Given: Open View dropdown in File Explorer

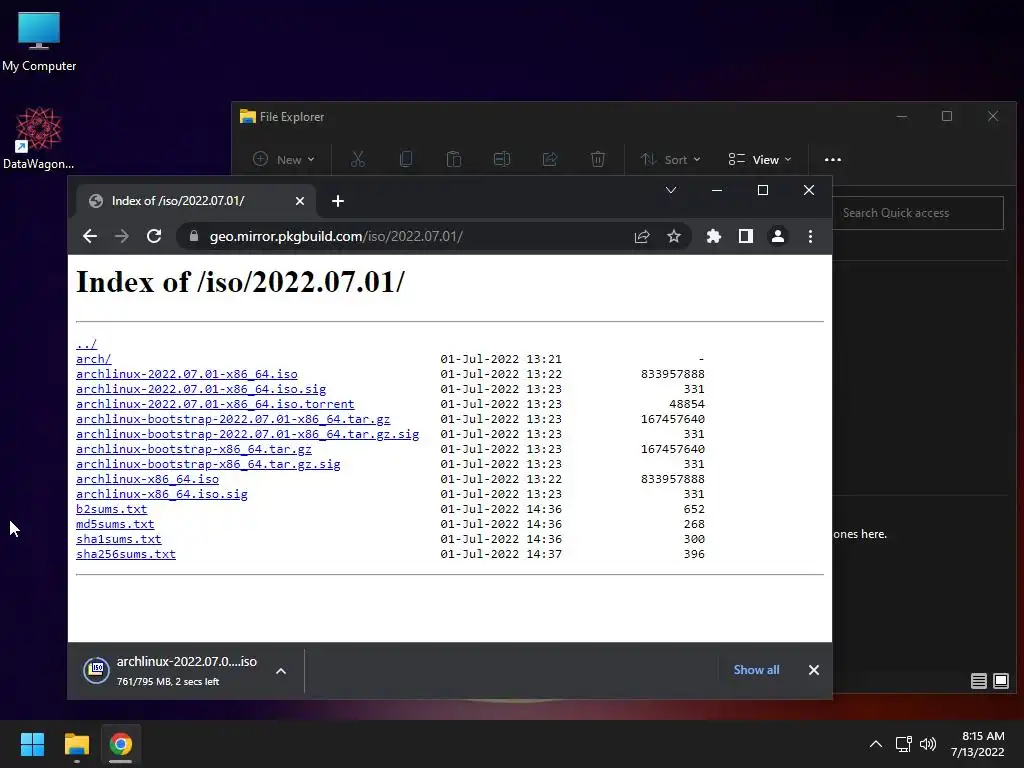Looking at the screenshot, I should (x=760, y=159).
